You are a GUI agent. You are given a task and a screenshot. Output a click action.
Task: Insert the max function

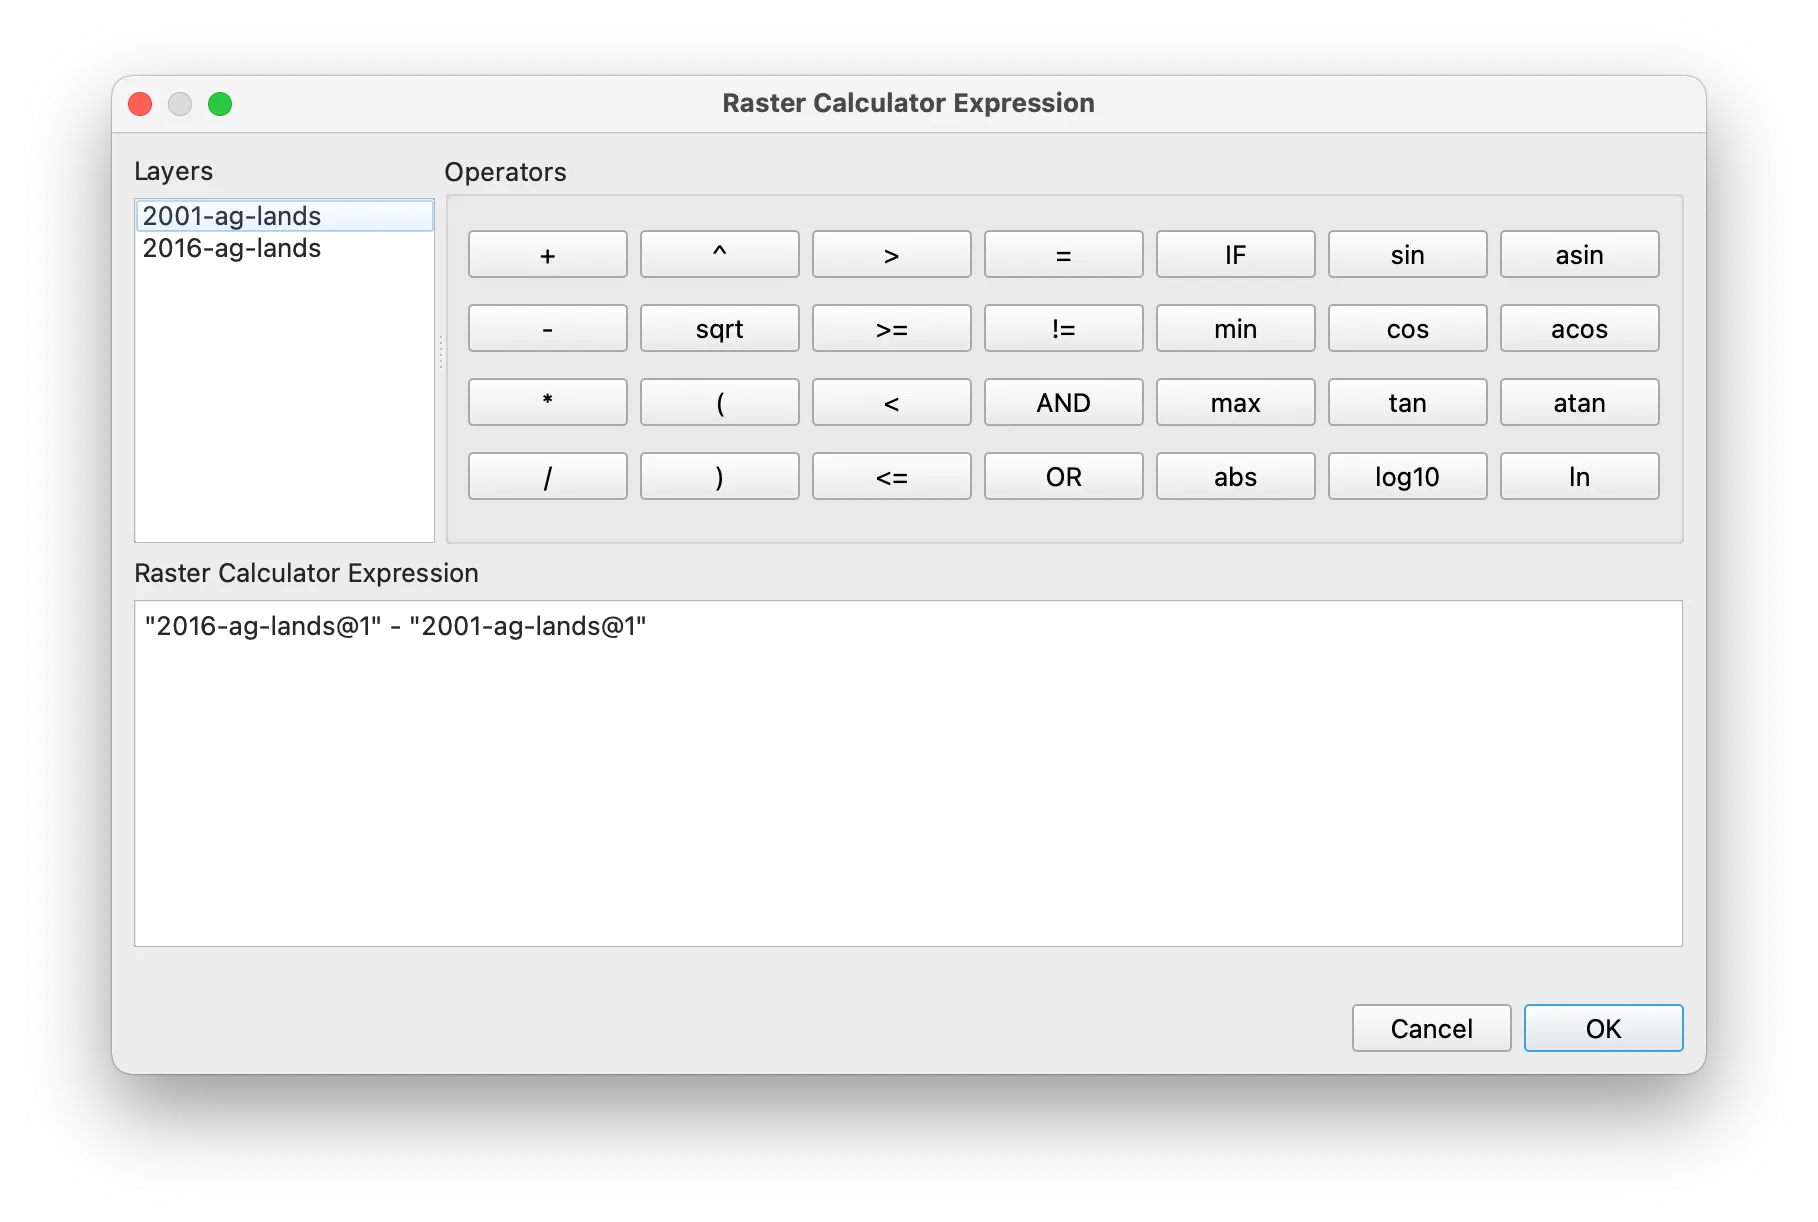pyautogui.click(x=1235, y=402)
